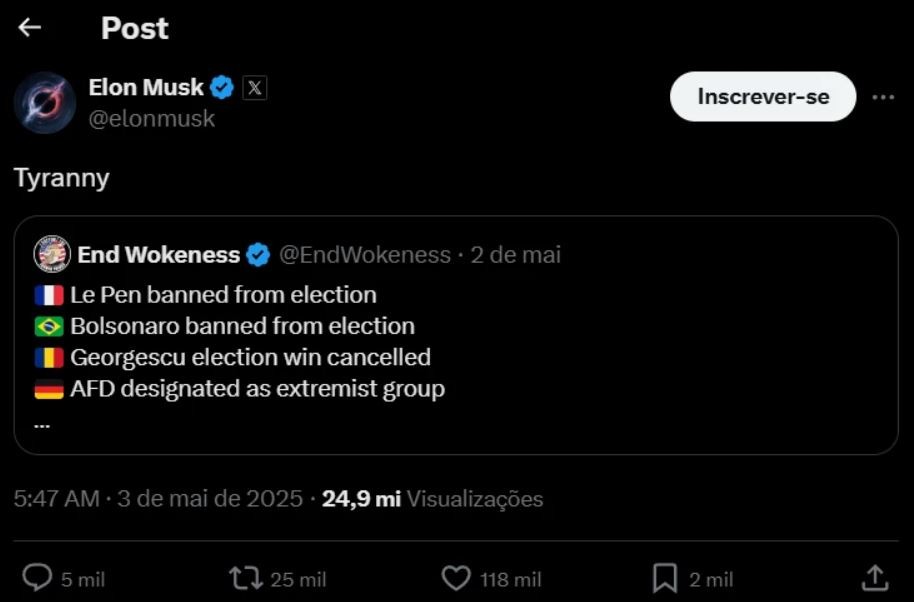The height and width of the screenshot is (602, 914).
Task: Click the post timestamp 5:47 AM
Action: [x=57, y=499]
